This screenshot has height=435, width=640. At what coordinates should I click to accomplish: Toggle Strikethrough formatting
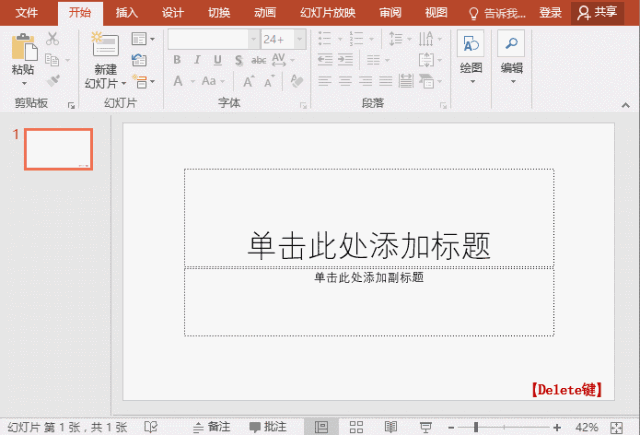(258, 60)
